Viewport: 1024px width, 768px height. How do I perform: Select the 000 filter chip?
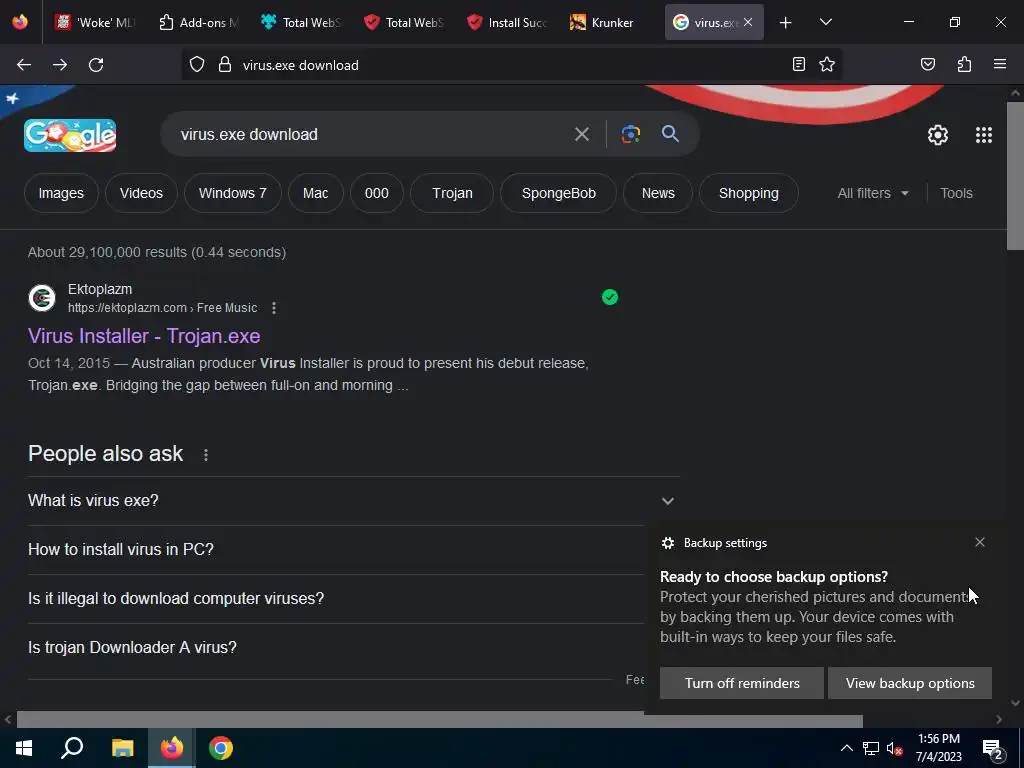(x=376, y=193)
